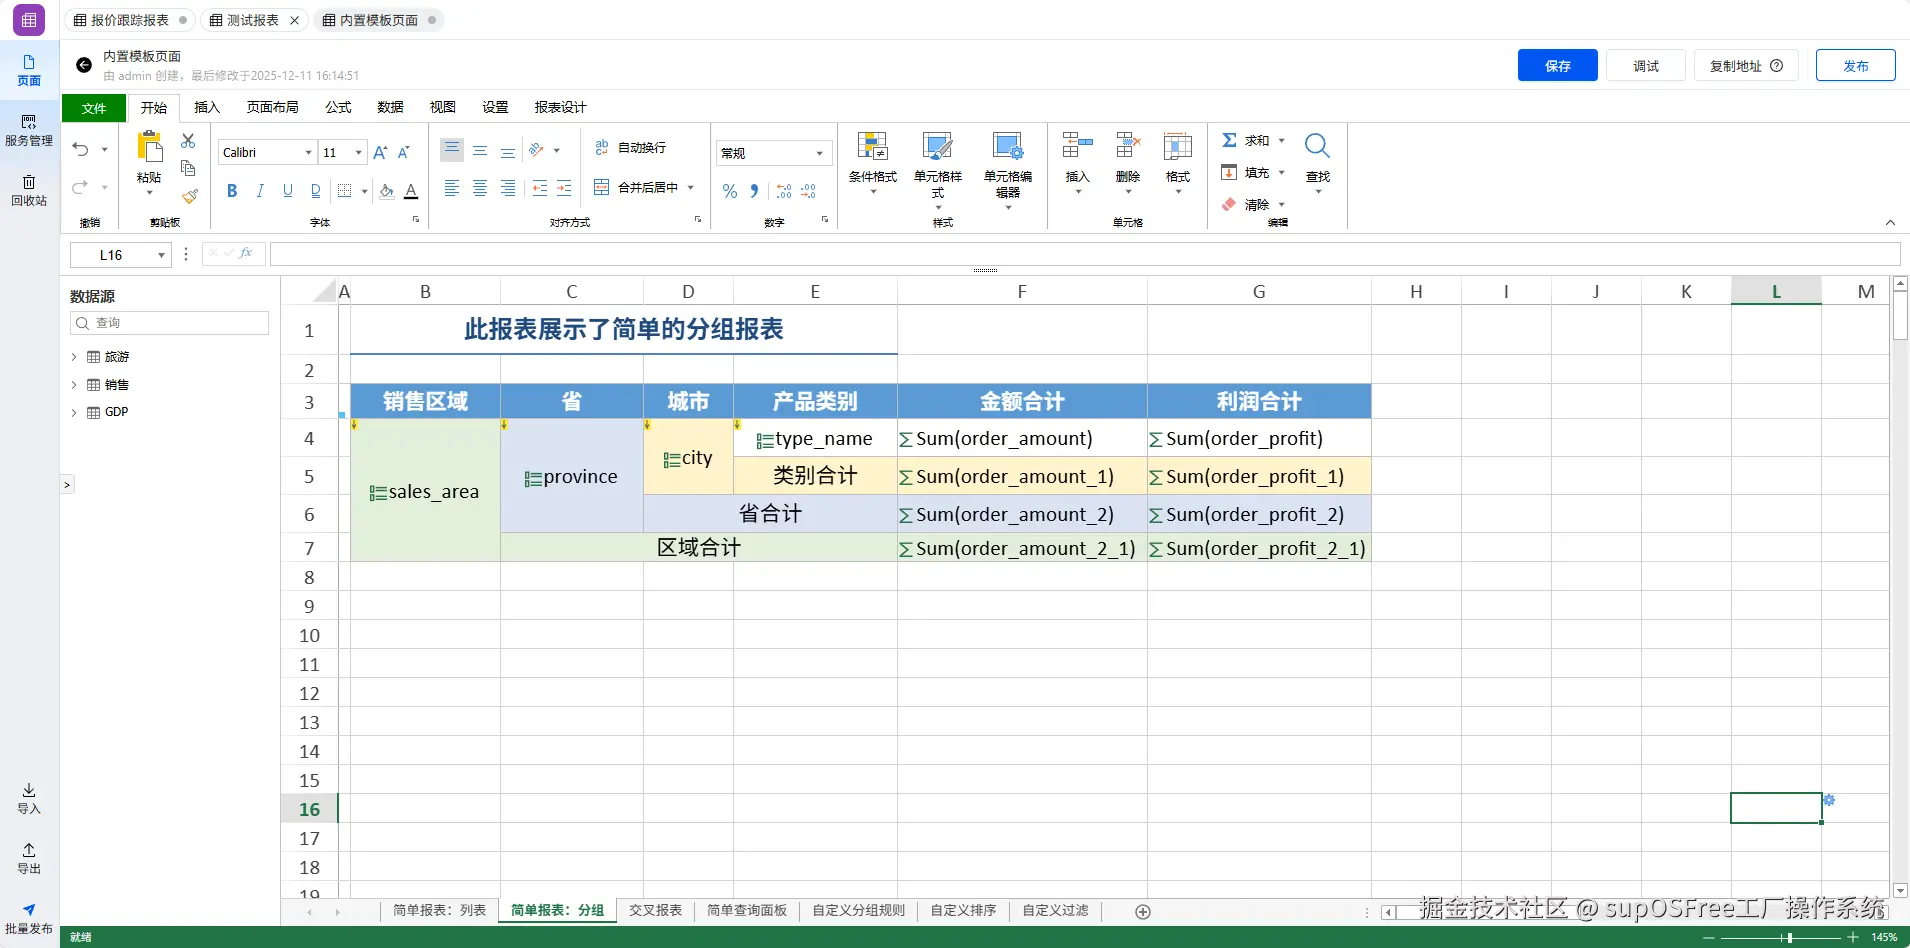Toggle right horizontal text alignment
This screenshot has width=1910, height=948.
[x=508, y=188]
